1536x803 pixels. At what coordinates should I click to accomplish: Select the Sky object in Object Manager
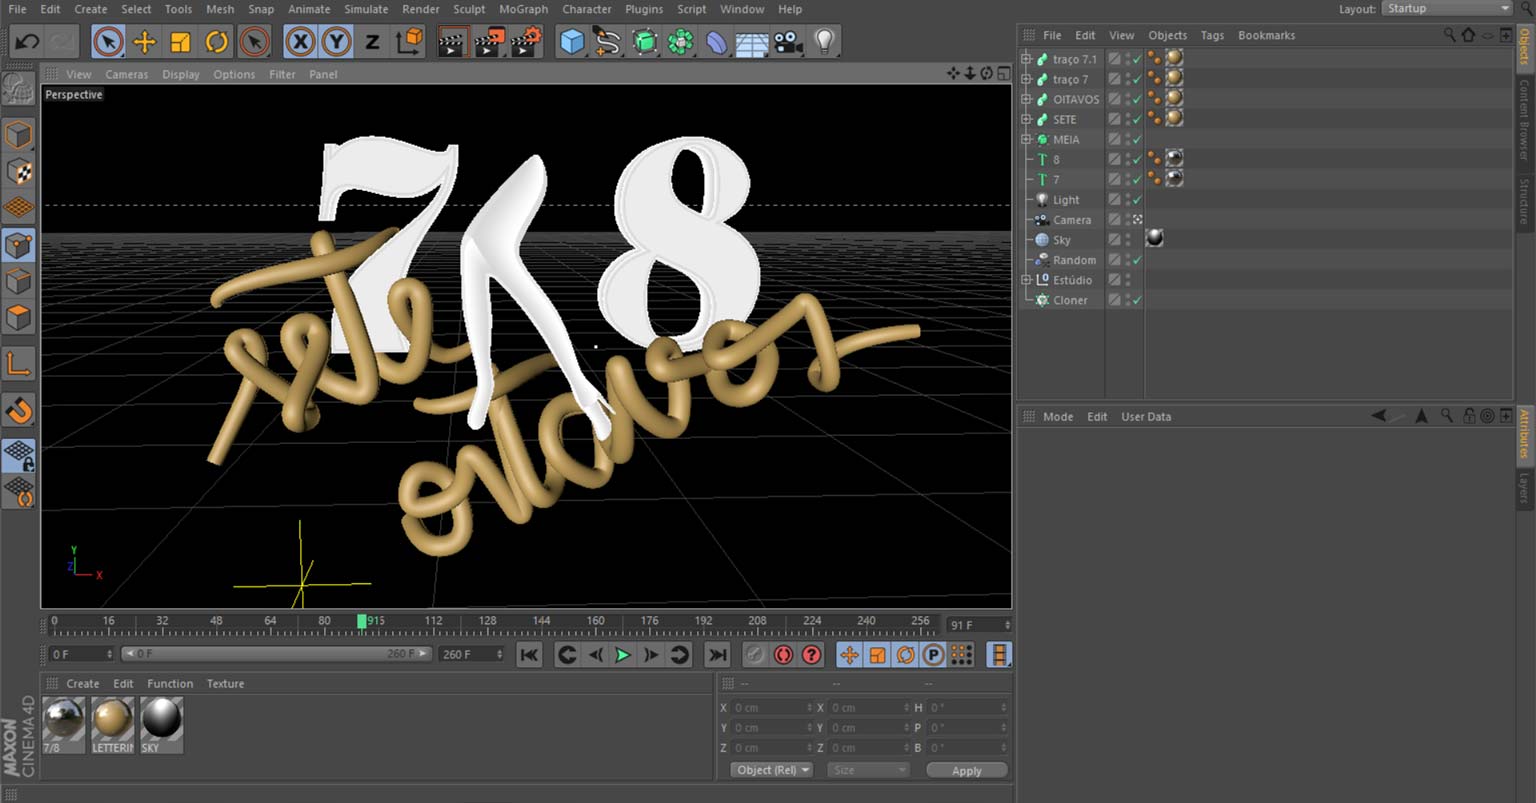[1061, 240]
